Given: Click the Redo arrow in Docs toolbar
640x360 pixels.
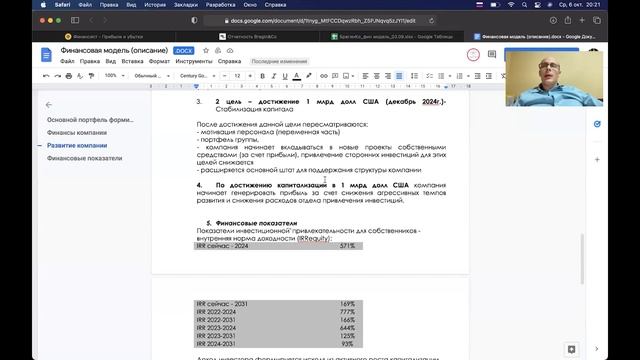Looking at the screenshot, I should click(58, 76).
